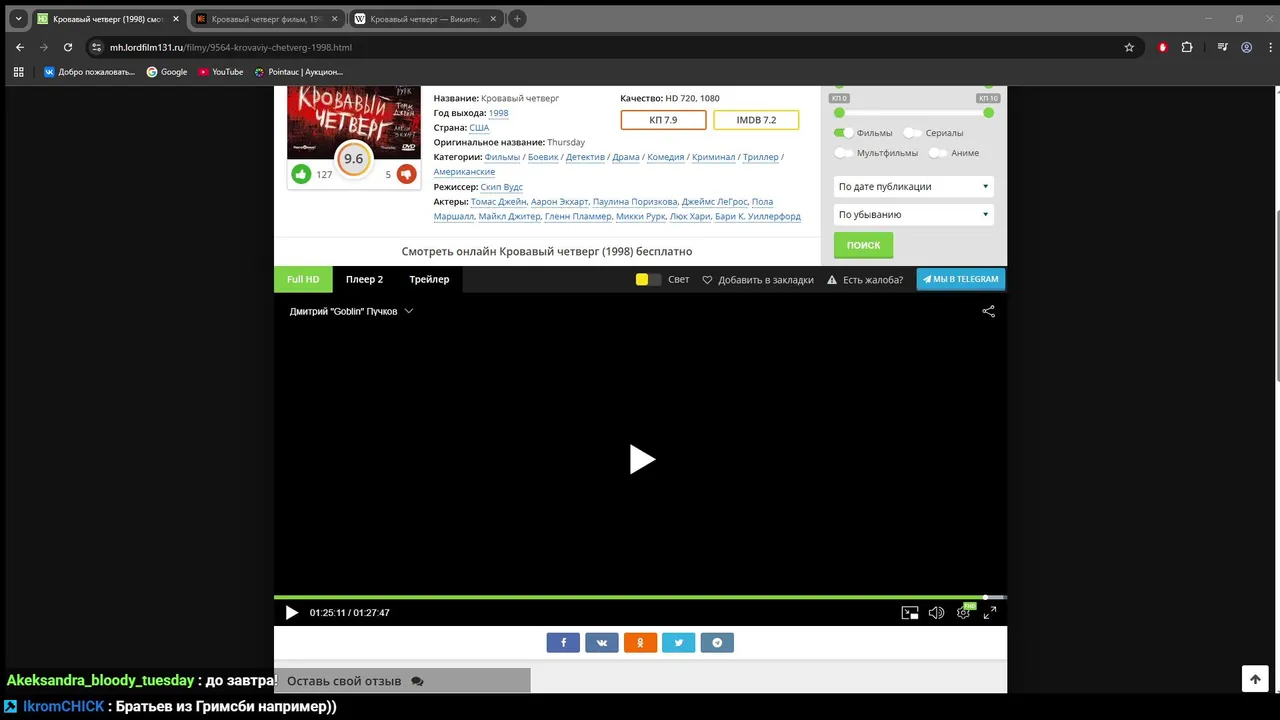Close the first Кровавый четверг tab

pyautogui.click(x=176, y=18)
